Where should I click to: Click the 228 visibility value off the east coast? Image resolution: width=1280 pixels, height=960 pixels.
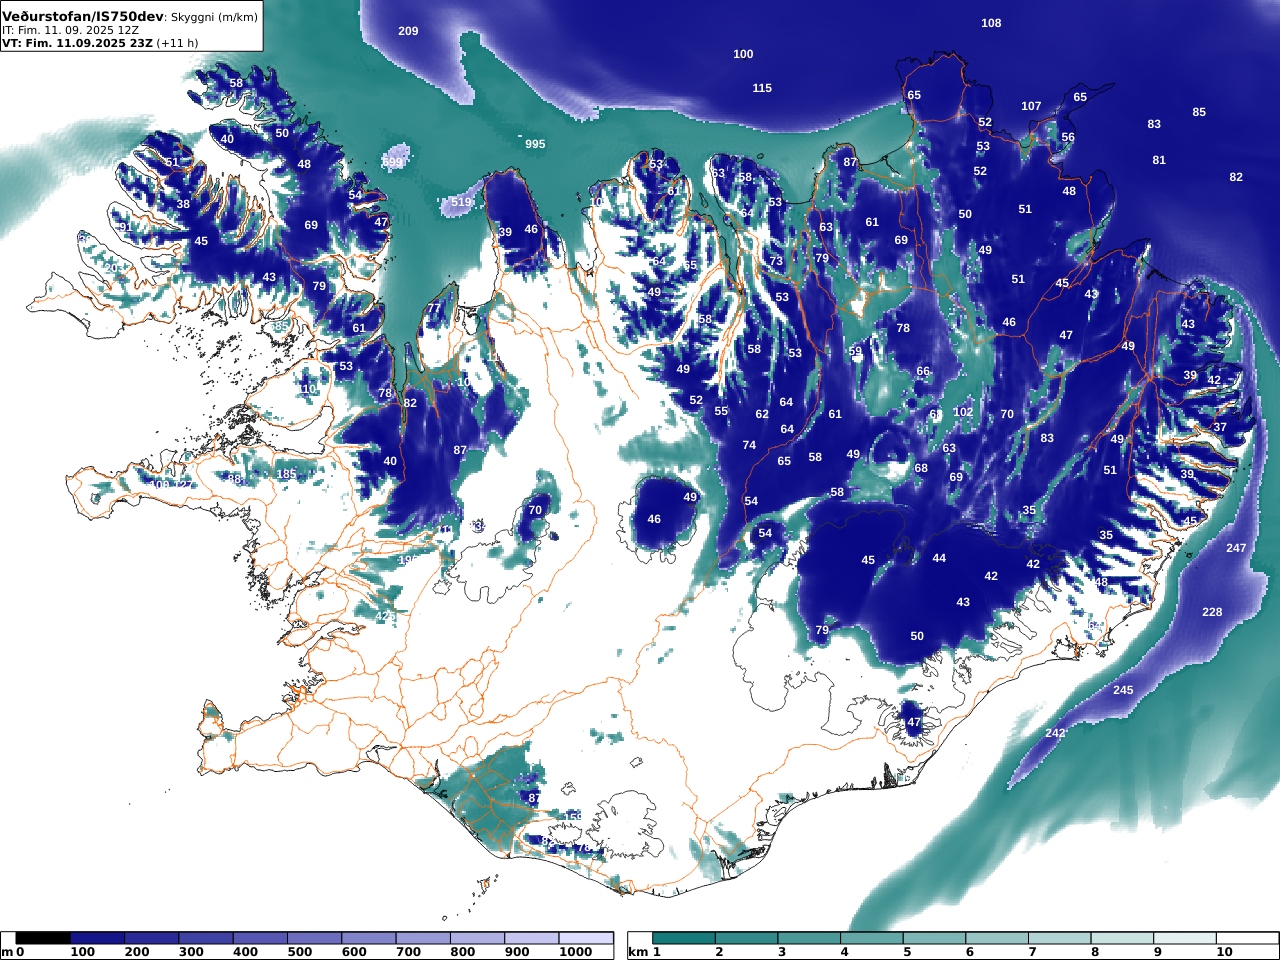click(x=1212, y=612)
